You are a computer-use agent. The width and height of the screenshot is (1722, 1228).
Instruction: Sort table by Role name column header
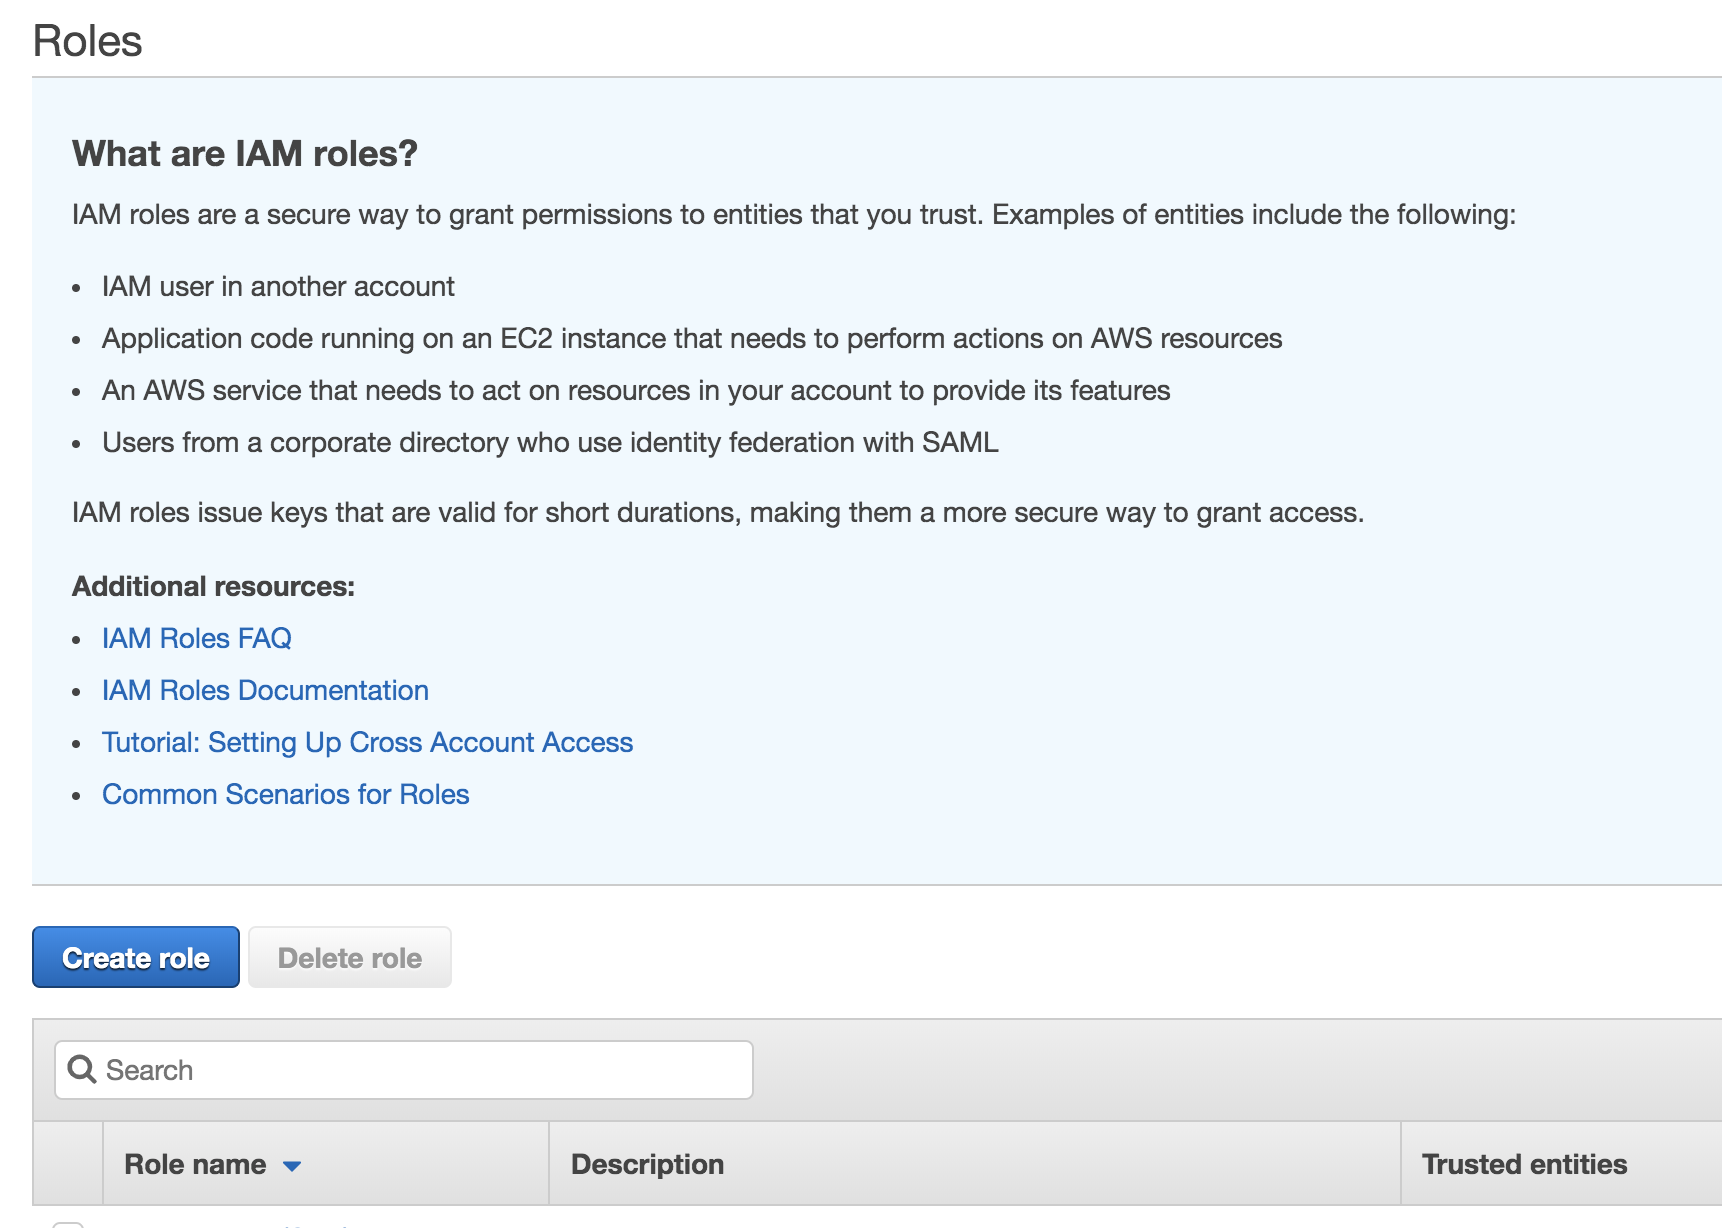point(195,1164)
